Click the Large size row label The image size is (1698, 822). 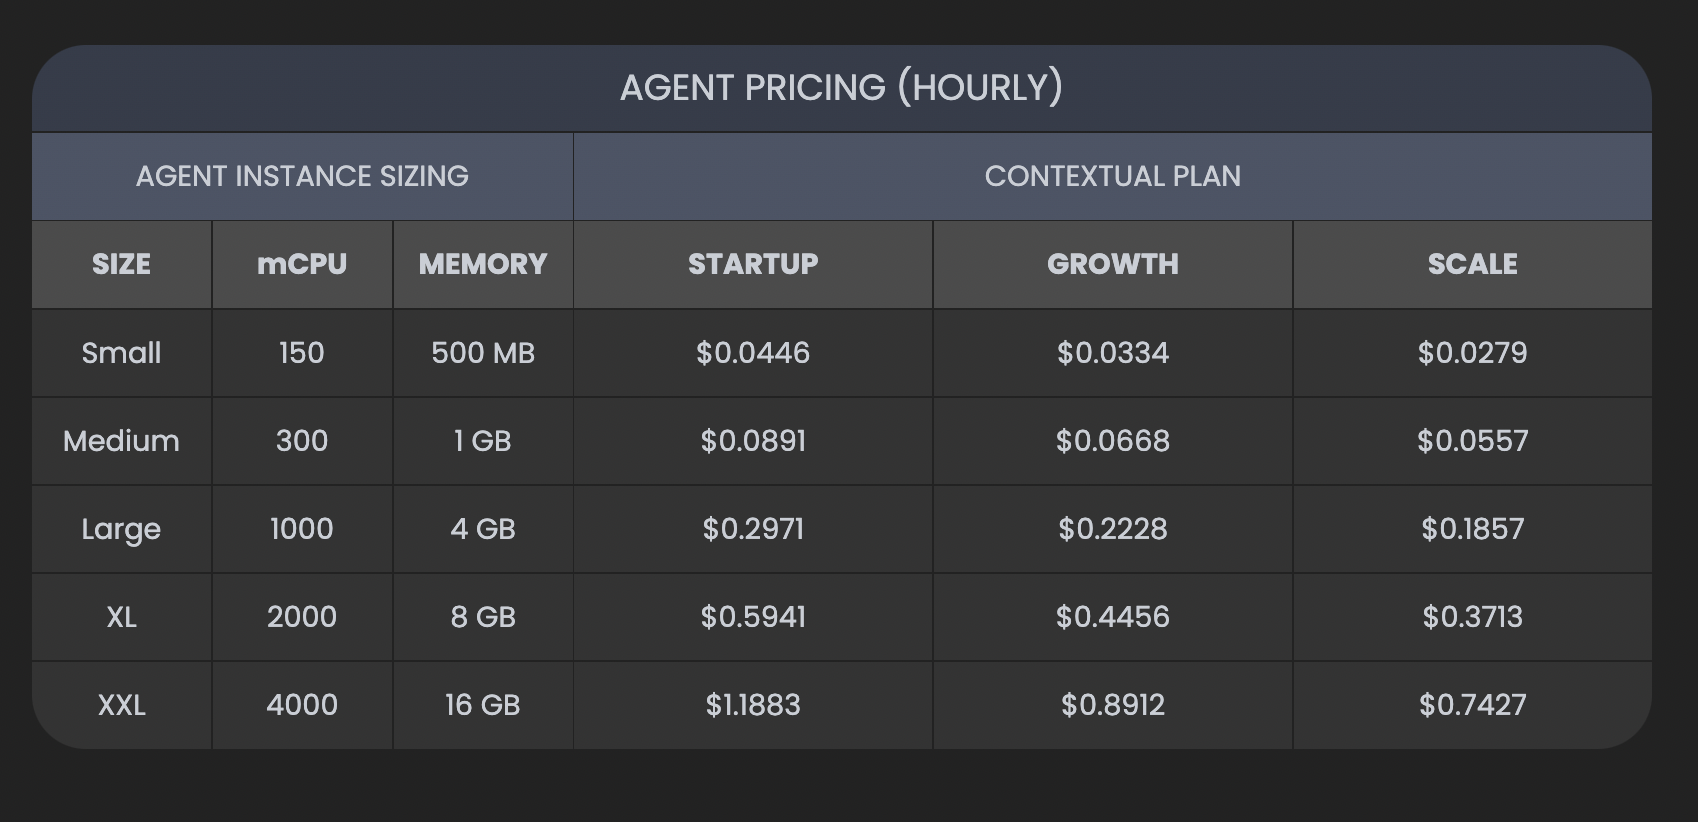pos(121,529)
